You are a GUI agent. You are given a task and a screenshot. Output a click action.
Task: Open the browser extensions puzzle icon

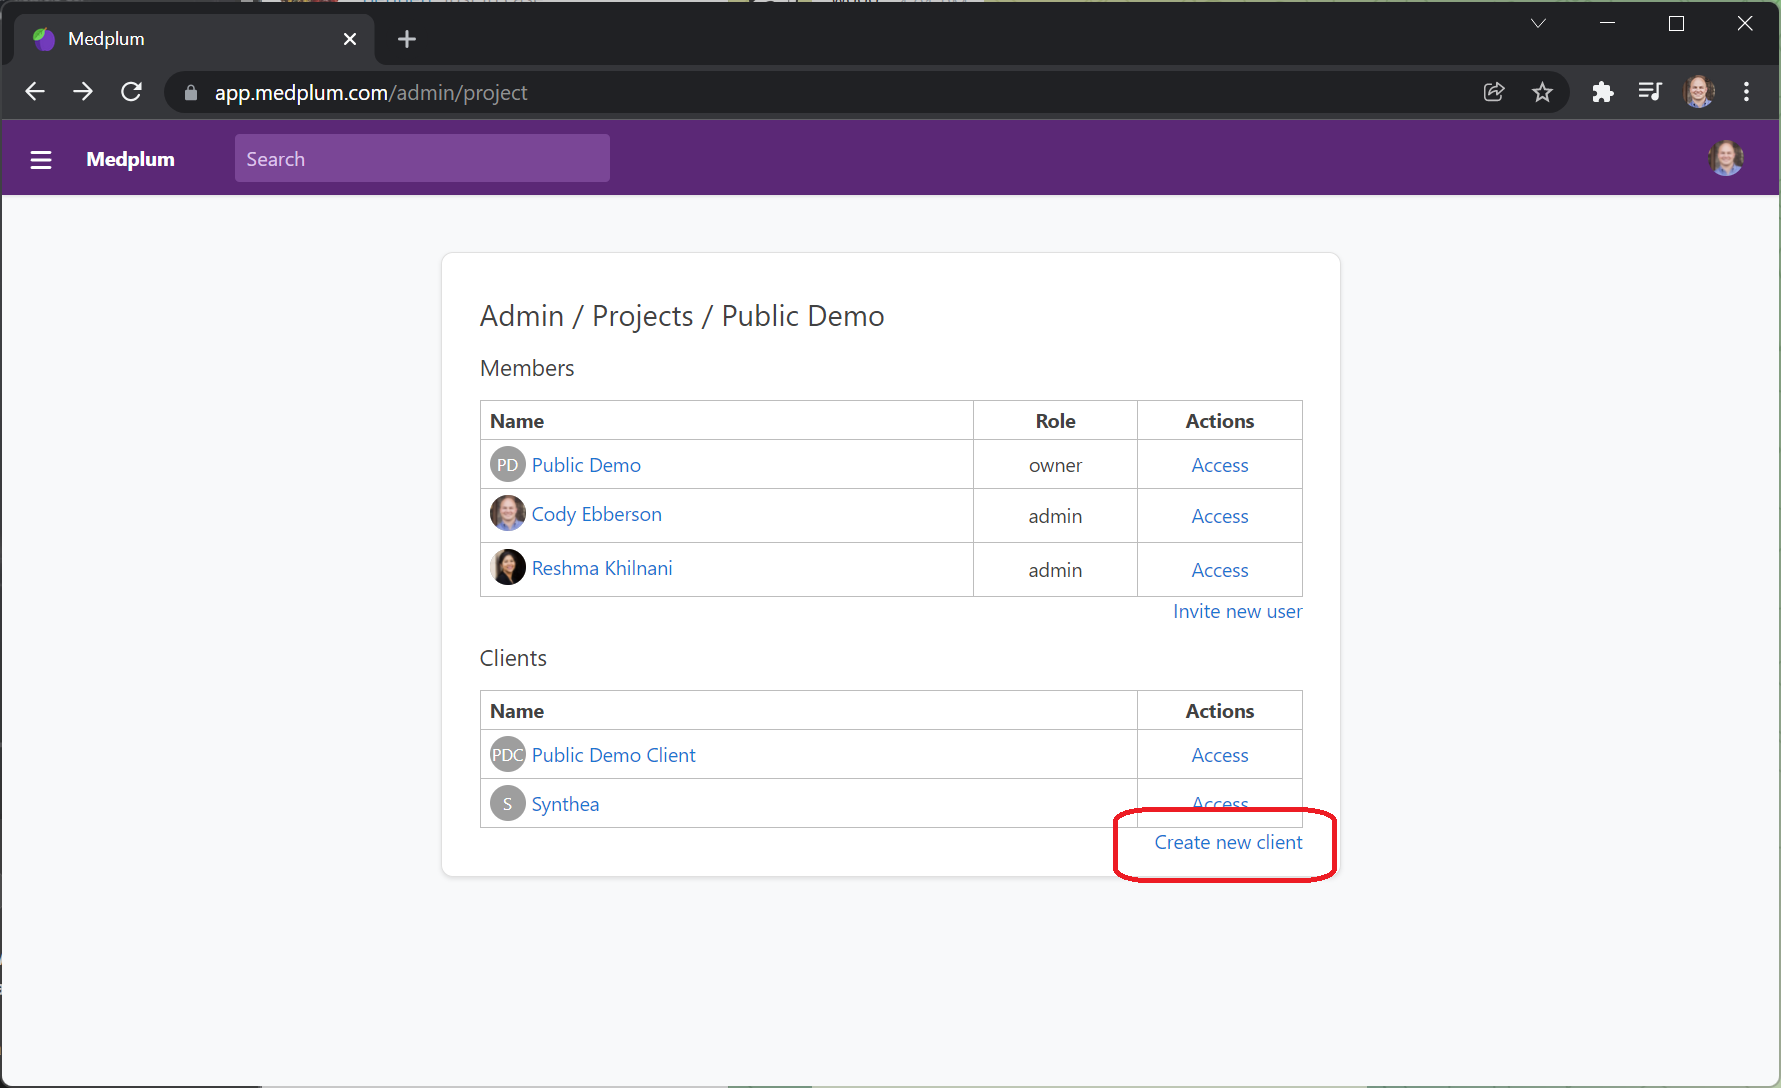click(1602, 91)
